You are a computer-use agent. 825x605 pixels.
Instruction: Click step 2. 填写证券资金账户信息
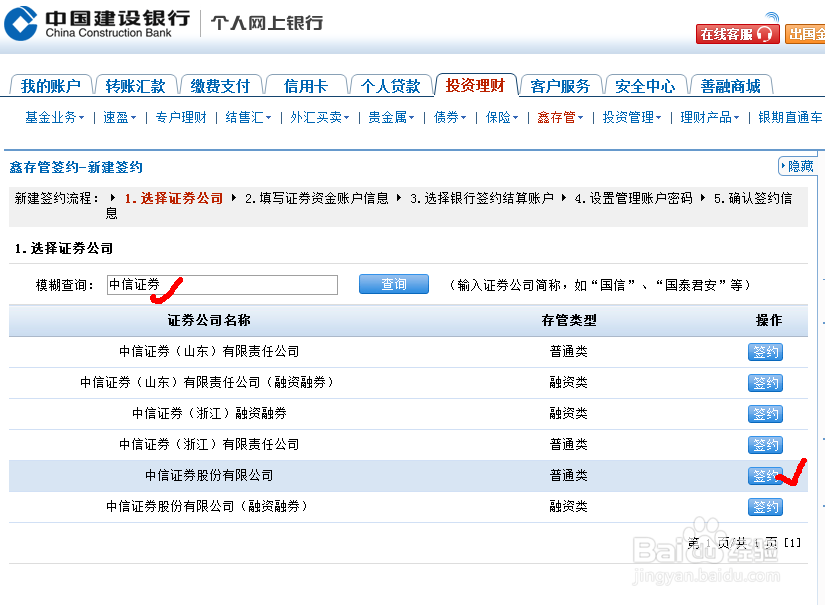(x=316, y=198)
